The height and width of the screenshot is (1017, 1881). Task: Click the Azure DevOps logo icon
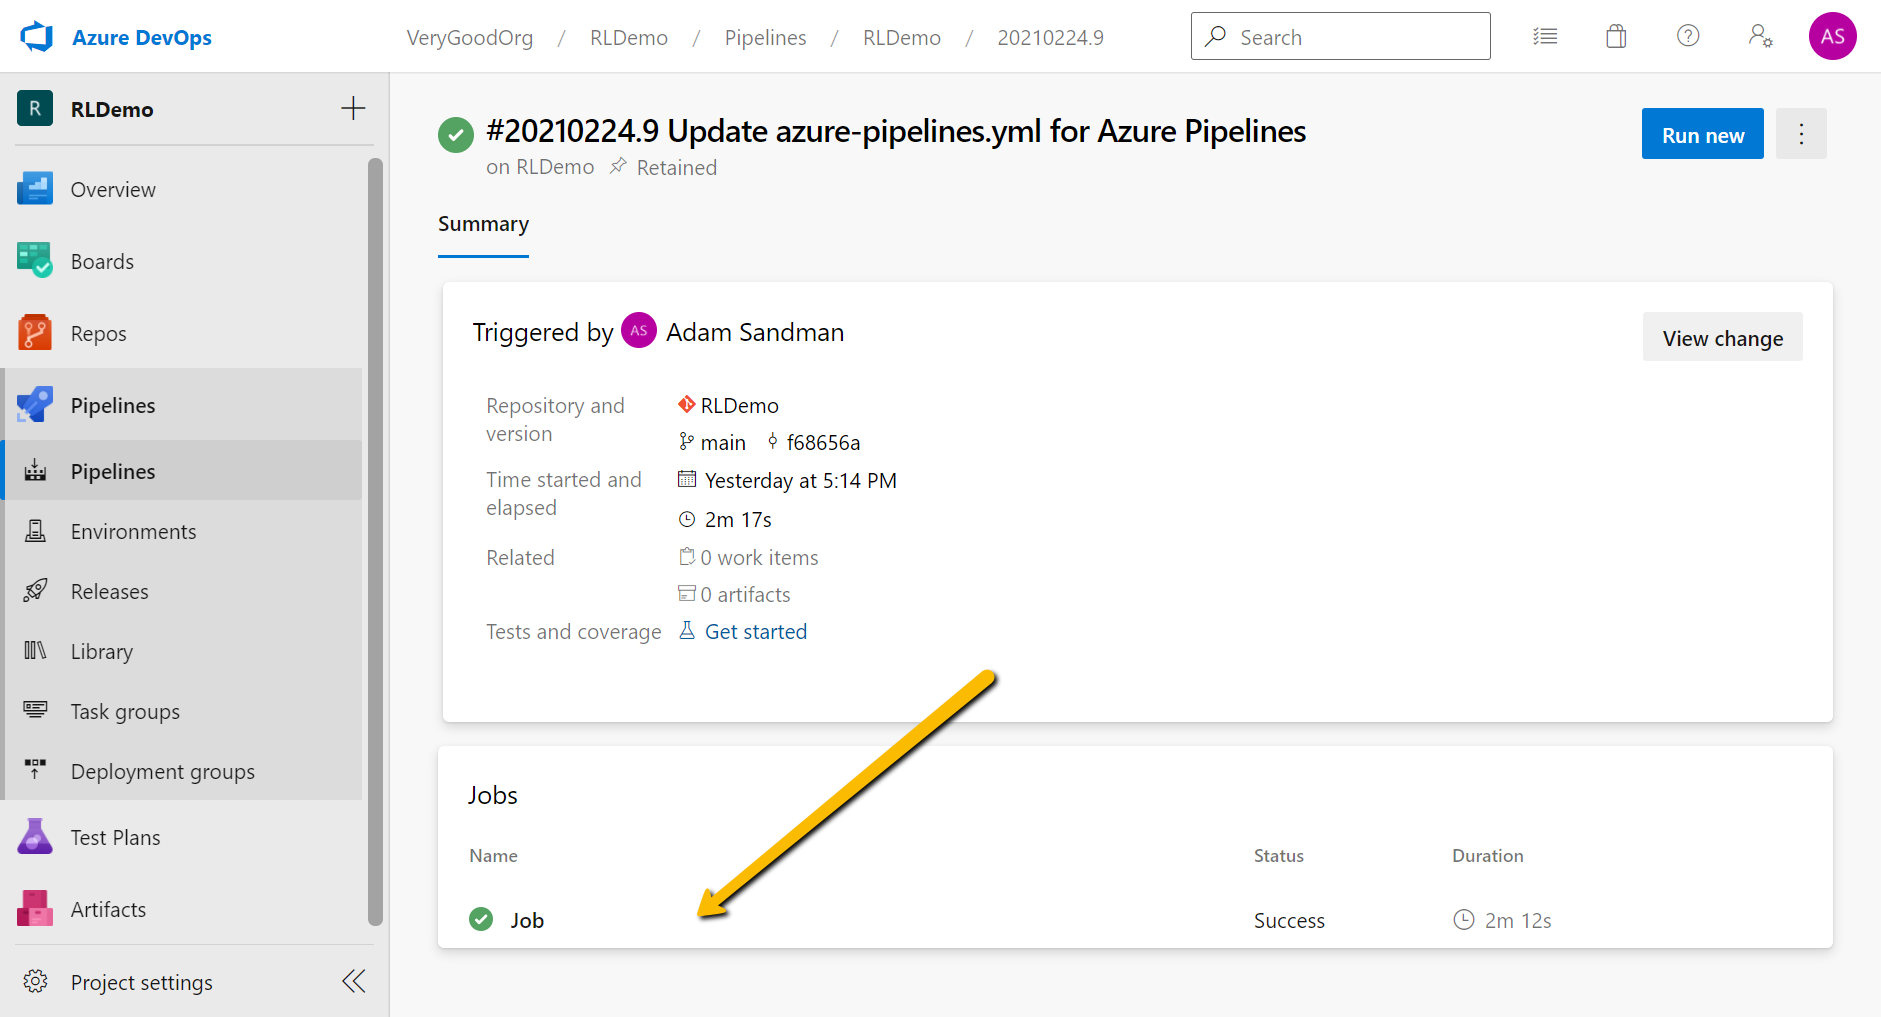pos(37,37)
